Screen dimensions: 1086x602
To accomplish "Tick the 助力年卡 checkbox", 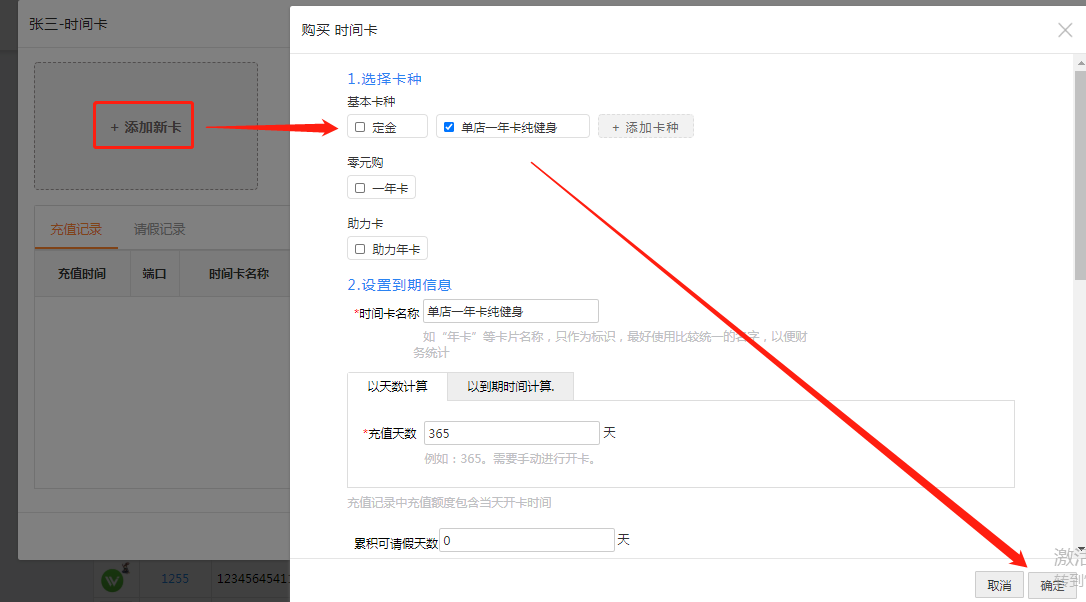I will click(x=360, y=249).
